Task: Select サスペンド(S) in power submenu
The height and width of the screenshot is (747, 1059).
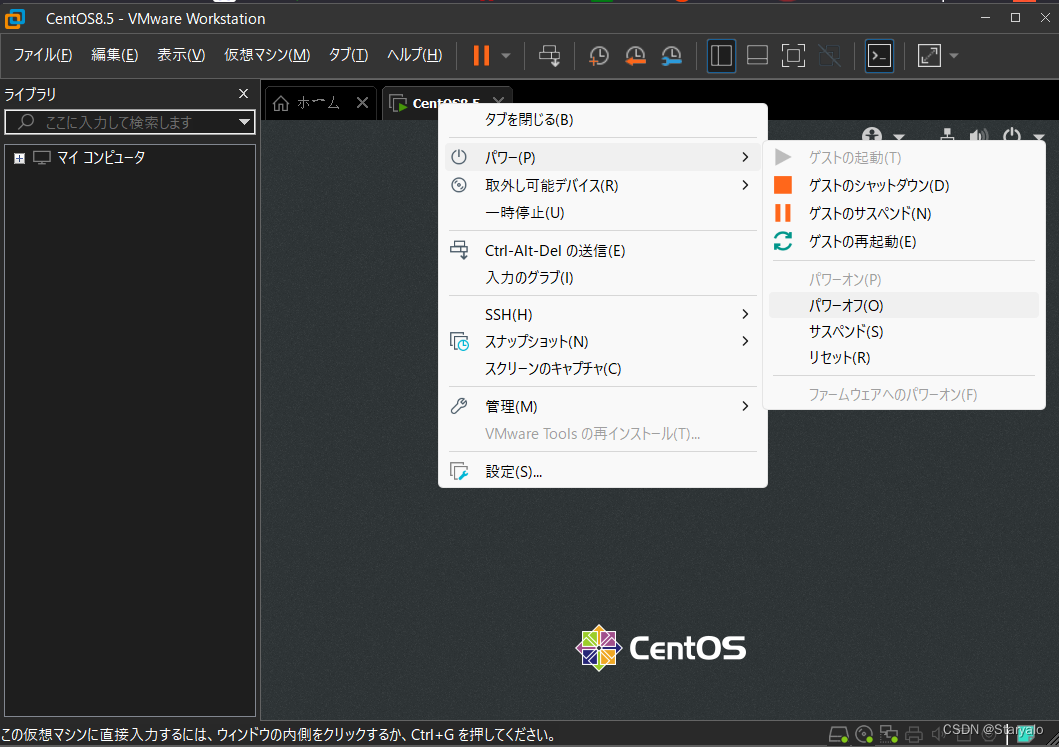Action: pyautogui.click(x=903, y=332)
